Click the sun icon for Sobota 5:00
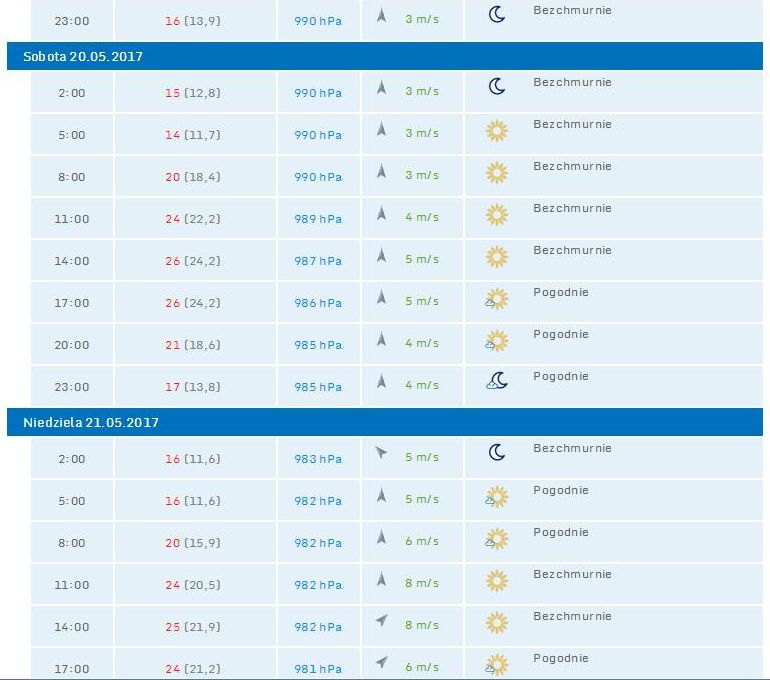 (496, 130)
